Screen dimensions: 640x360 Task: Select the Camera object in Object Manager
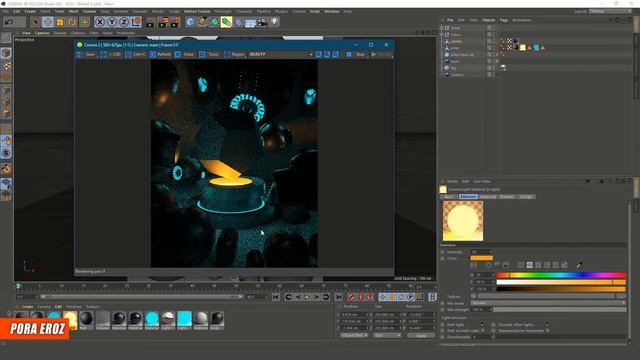pyautogui.click(x=457, y=75)
